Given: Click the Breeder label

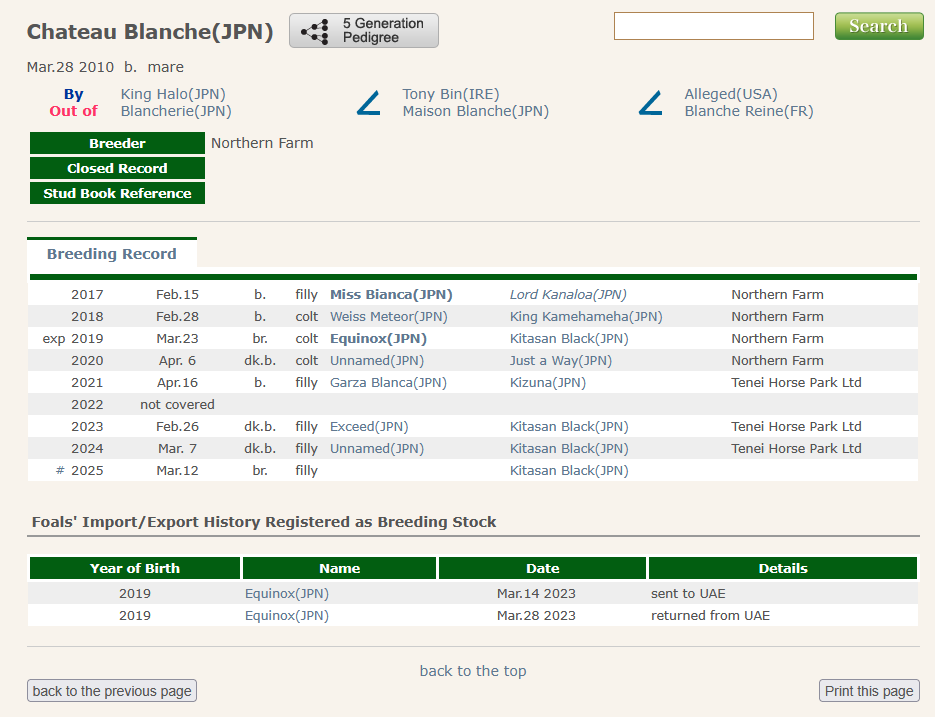Looking at the screenshot, I should [x=117, y=143].
